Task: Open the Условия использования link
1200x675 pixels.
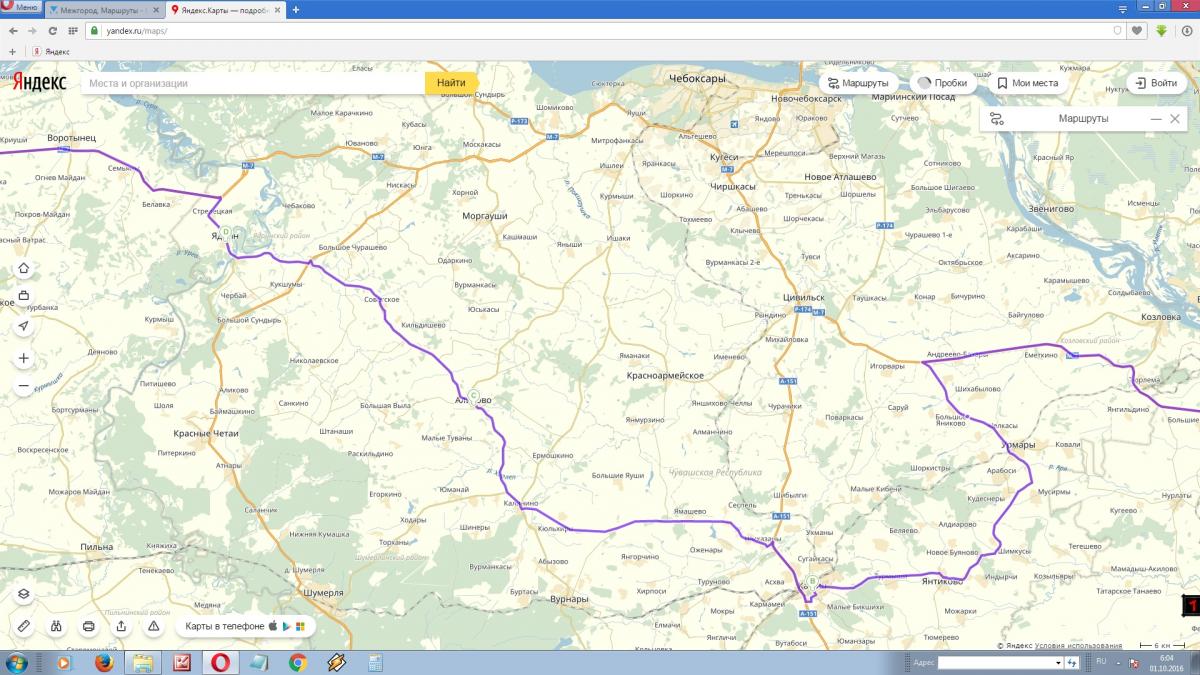Action: [1078, 645]
